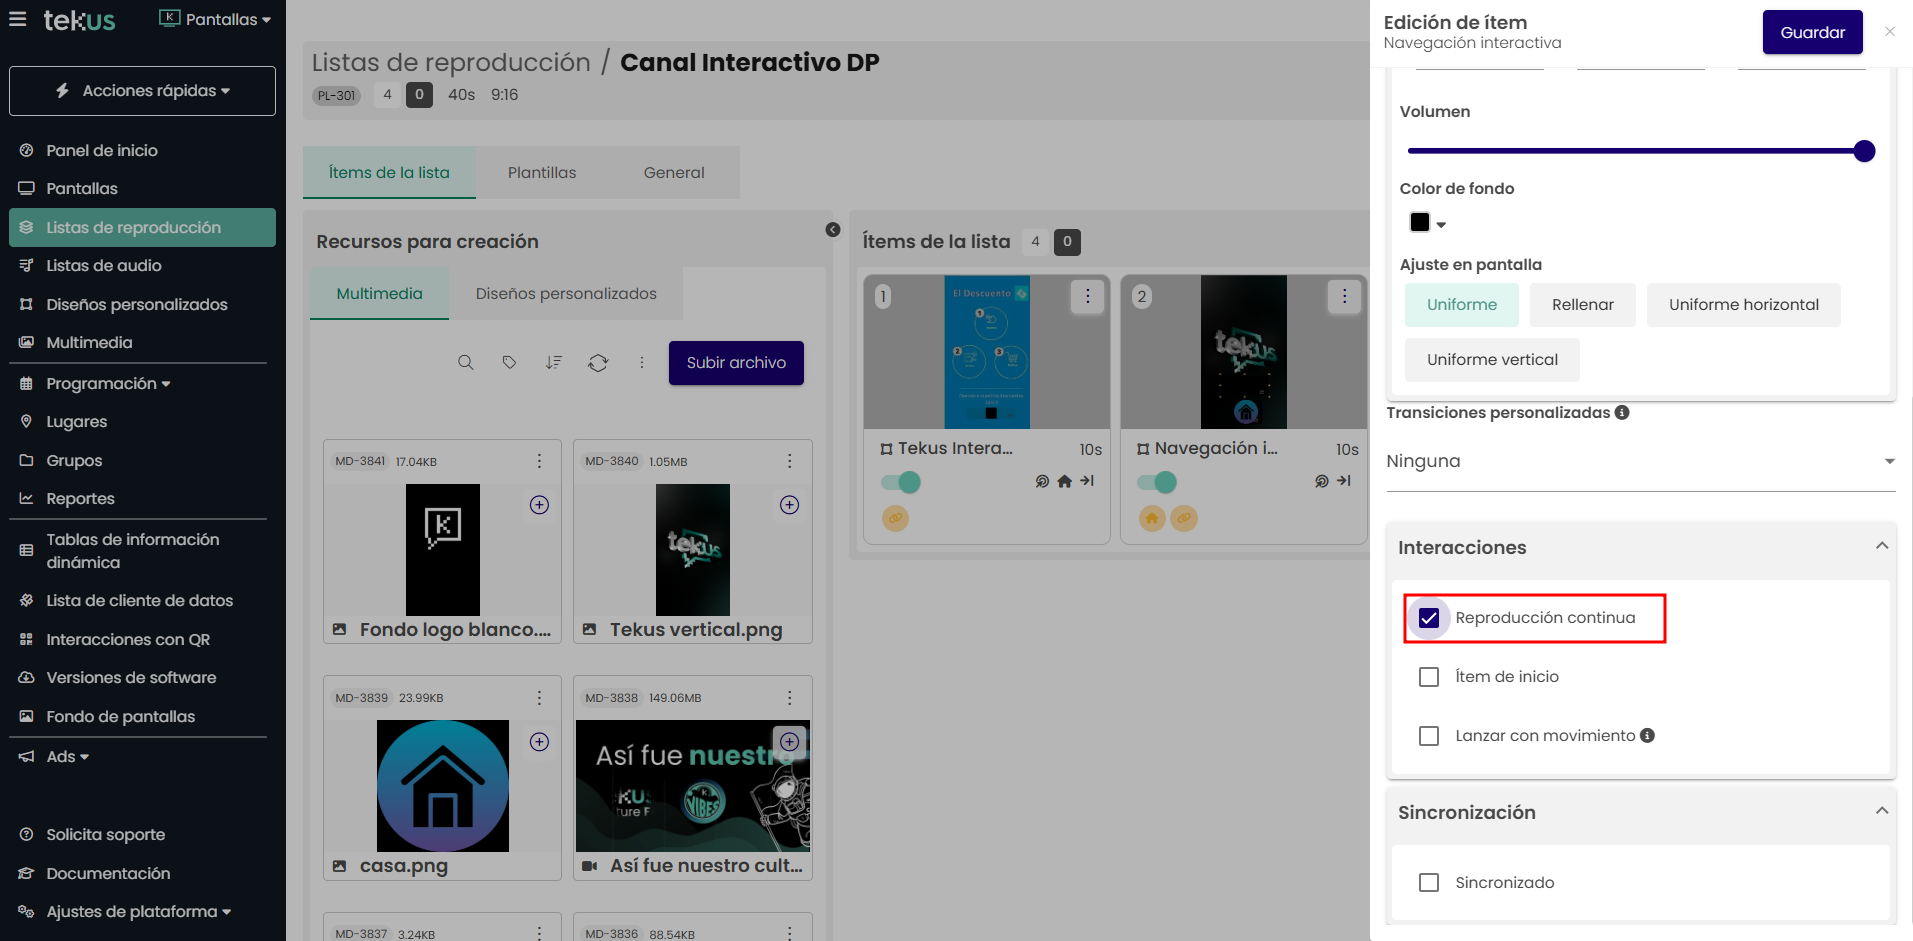Select the casa.png thumbnail

(442, 786)
